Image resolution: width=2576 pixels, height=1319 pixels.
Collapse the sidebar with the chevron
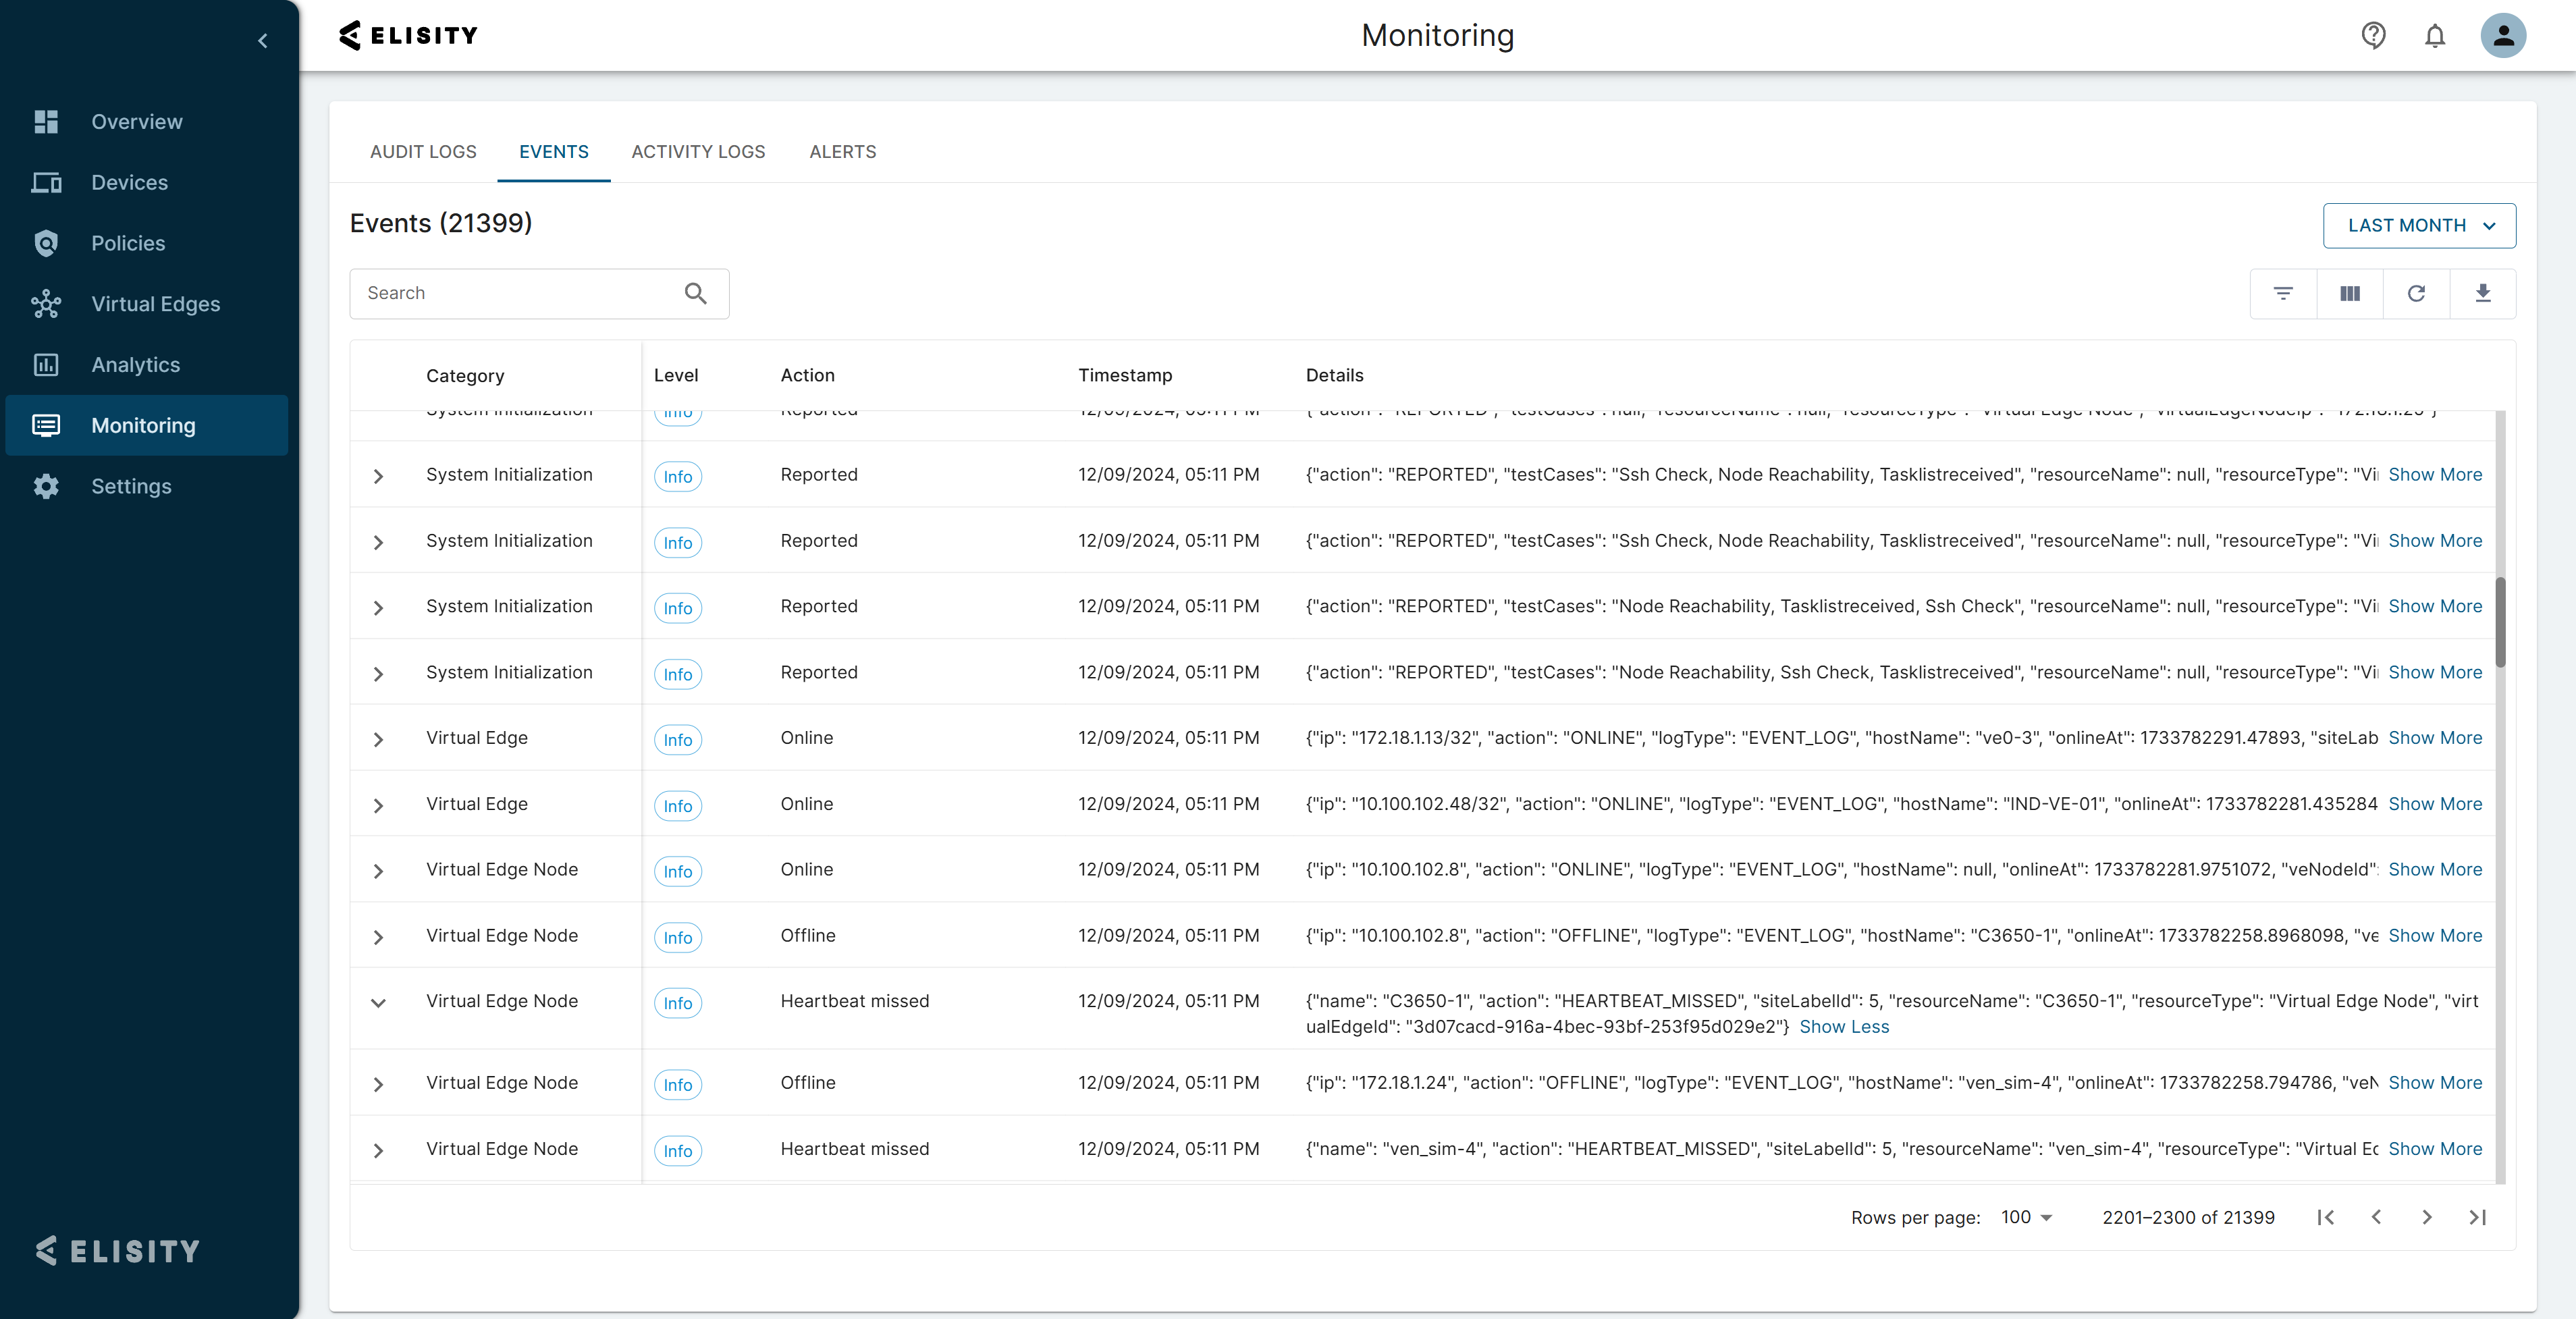click(263, 41)
